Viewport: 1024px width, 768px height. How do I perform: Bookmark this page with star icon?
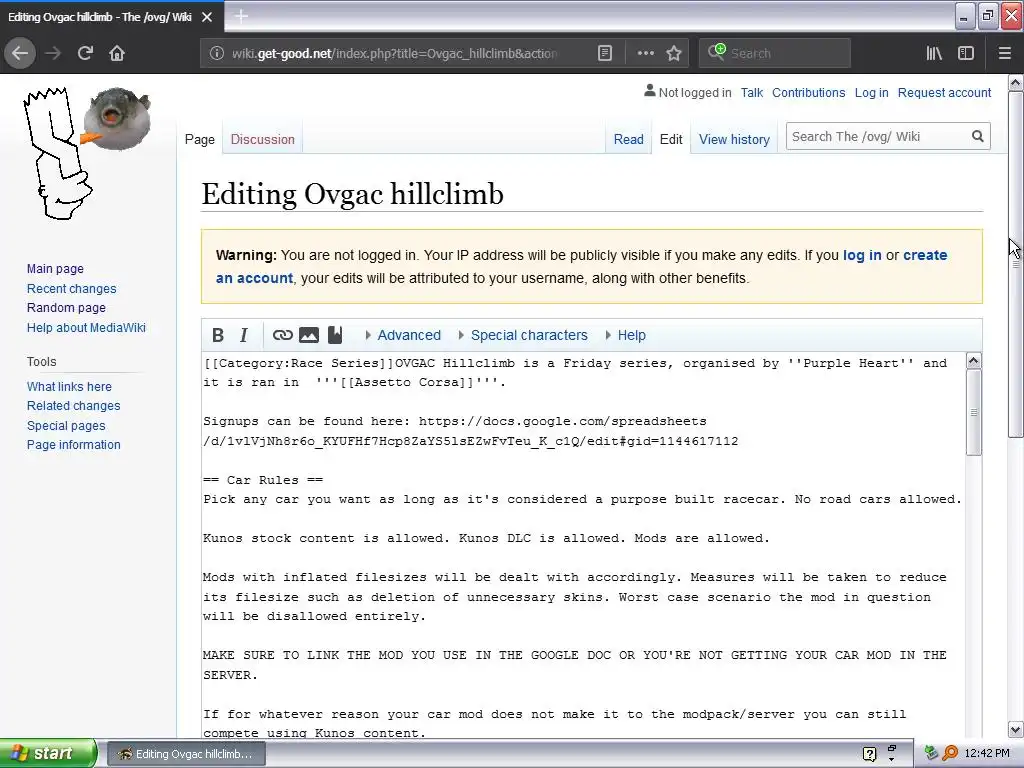pyautogui.click(x=674, y=54)
